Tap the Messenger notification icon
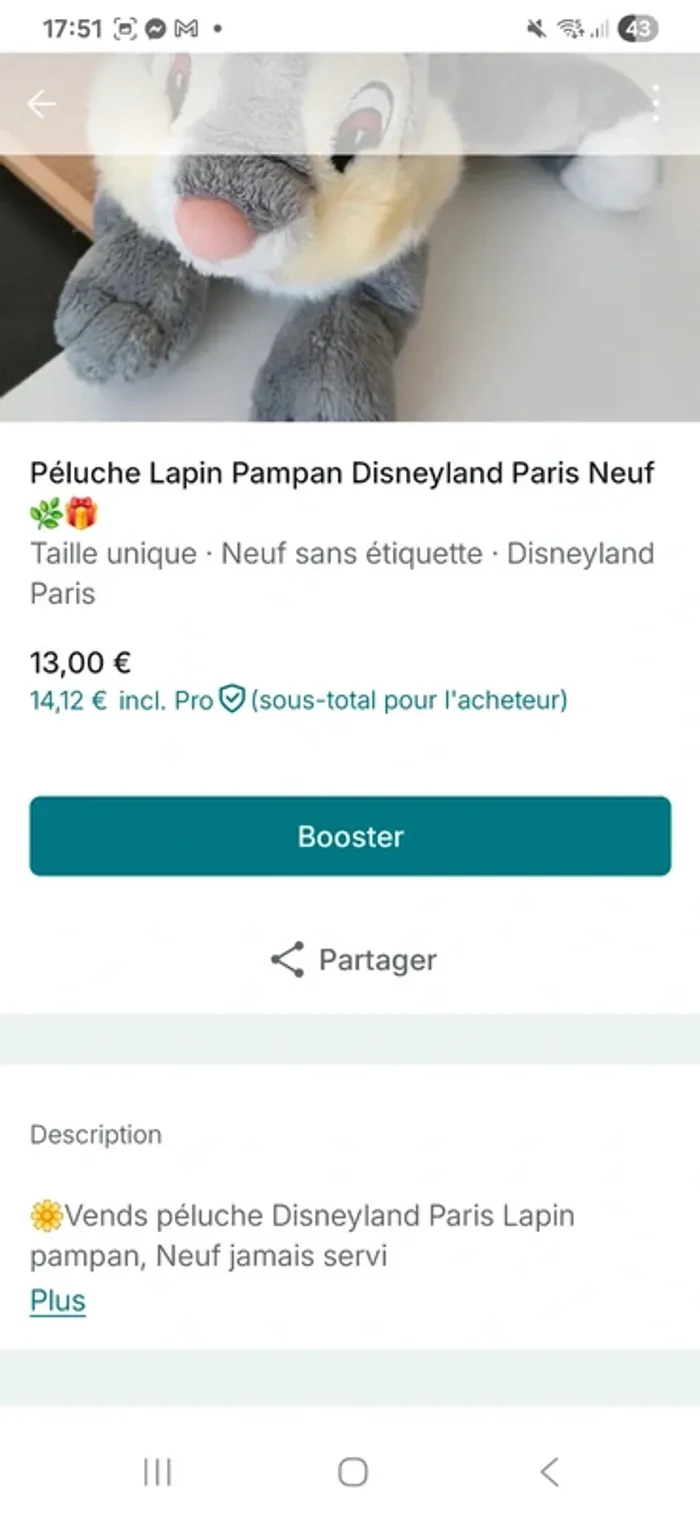This screenshot has width=700, height=1518. coord(155,29)
